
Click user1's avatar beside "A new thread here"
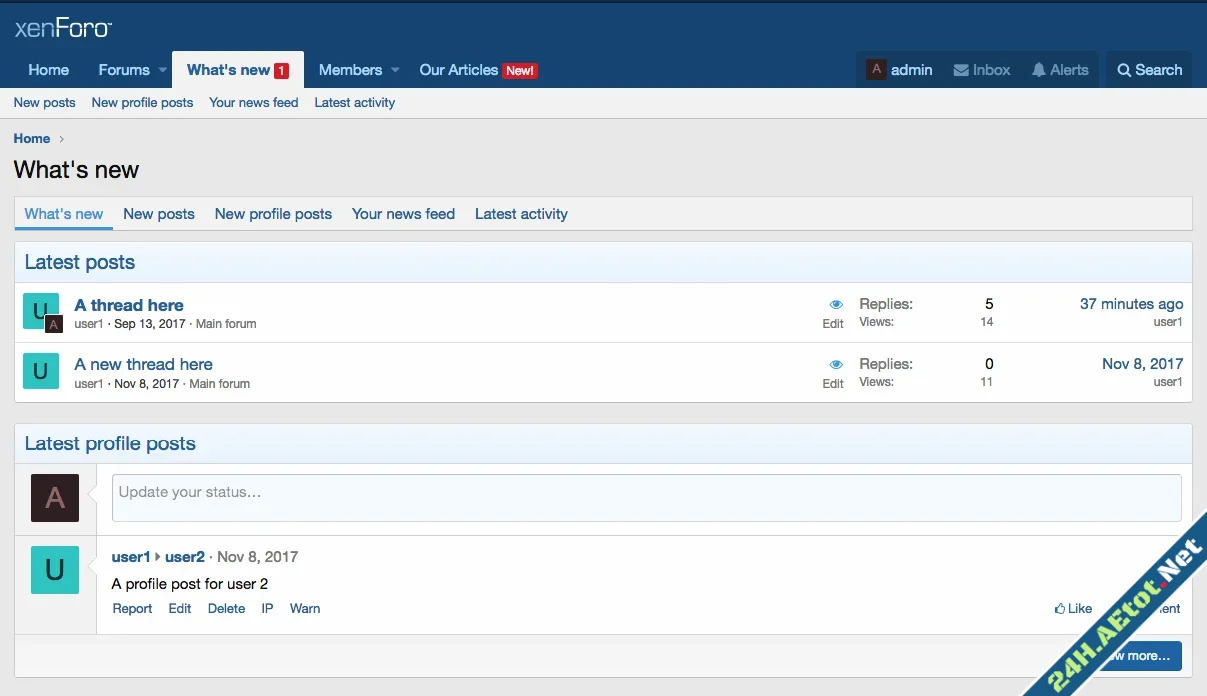[40, 371]
